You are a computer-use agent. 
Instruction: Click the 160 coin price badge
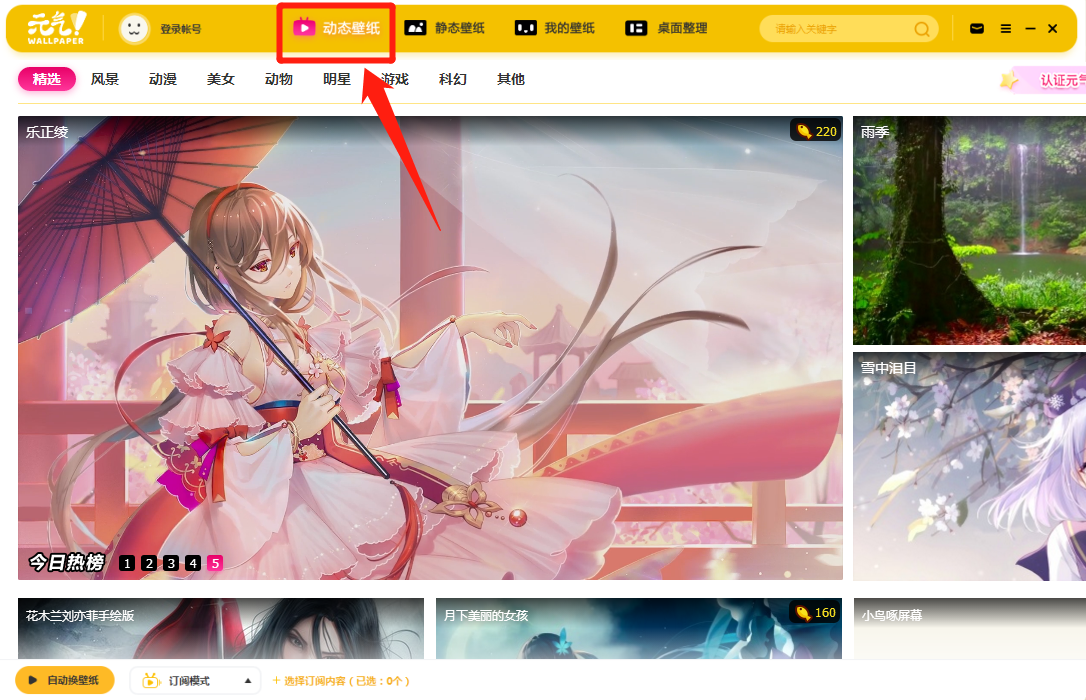point(815,613)
